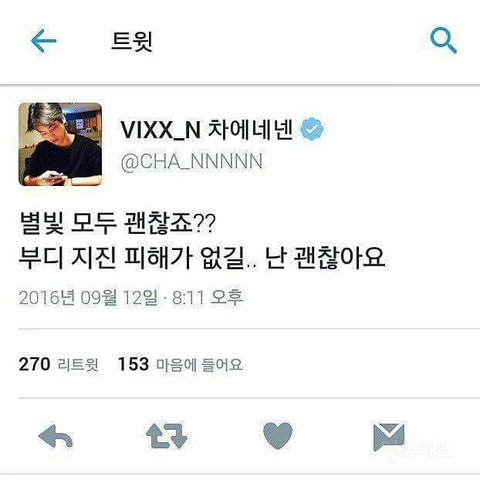Open the VIXX_N 차에네넨 display name
480x480 pixels.
tap(207, 130)
